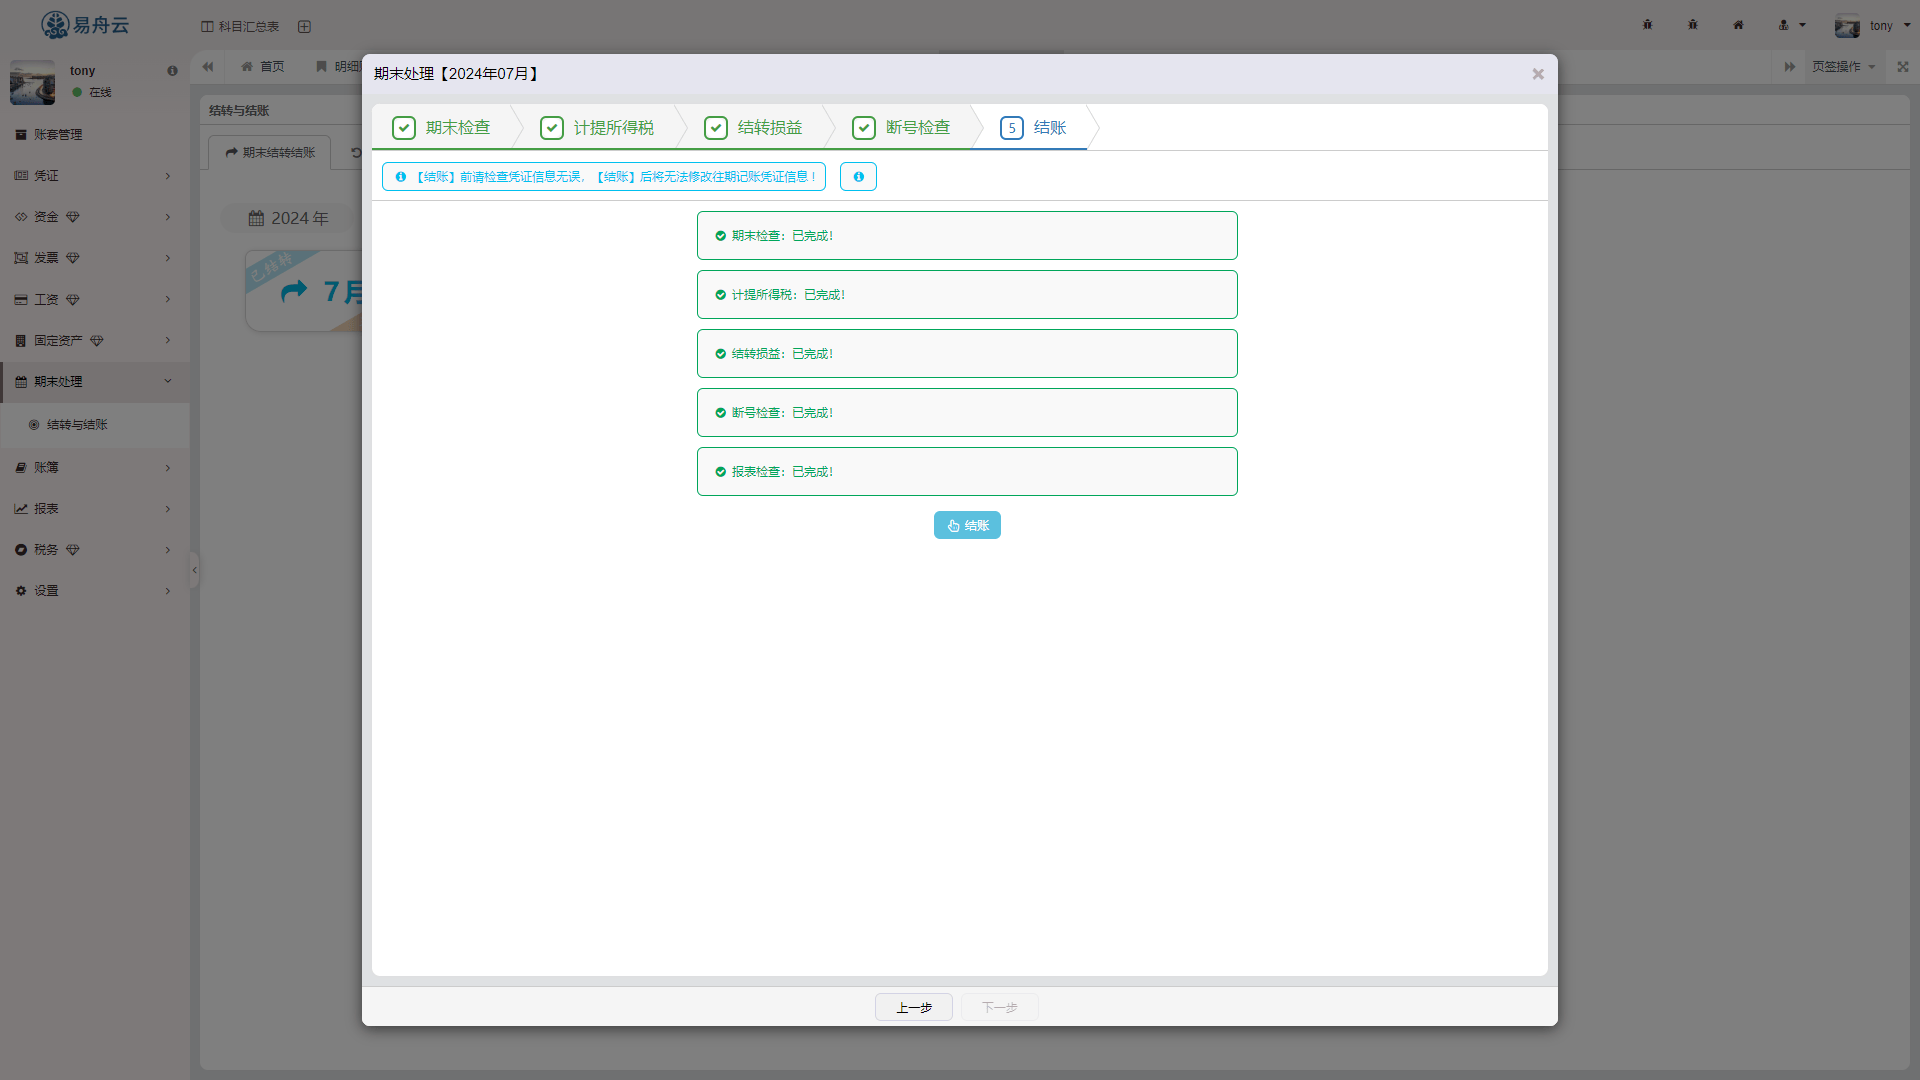This screenshot has height=1080, width=1920.
Task: Click the 上一步 previous step button
Action: tap(914, 1007)
